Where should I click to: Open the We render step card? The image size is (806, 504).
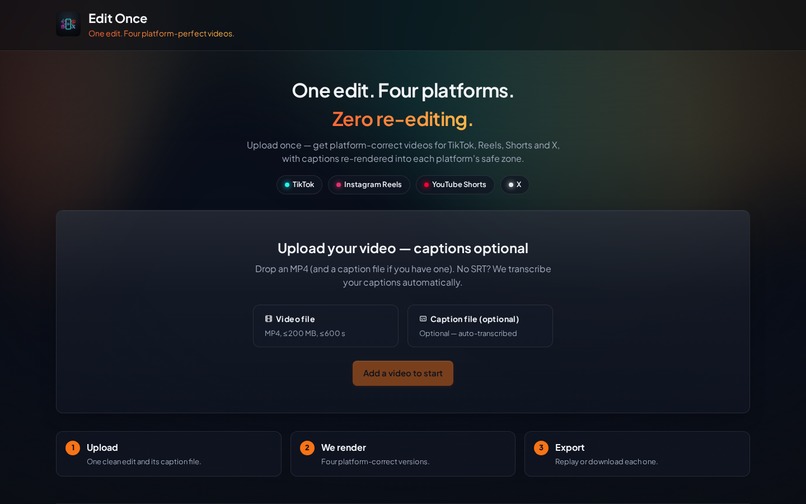pos(403,454)
